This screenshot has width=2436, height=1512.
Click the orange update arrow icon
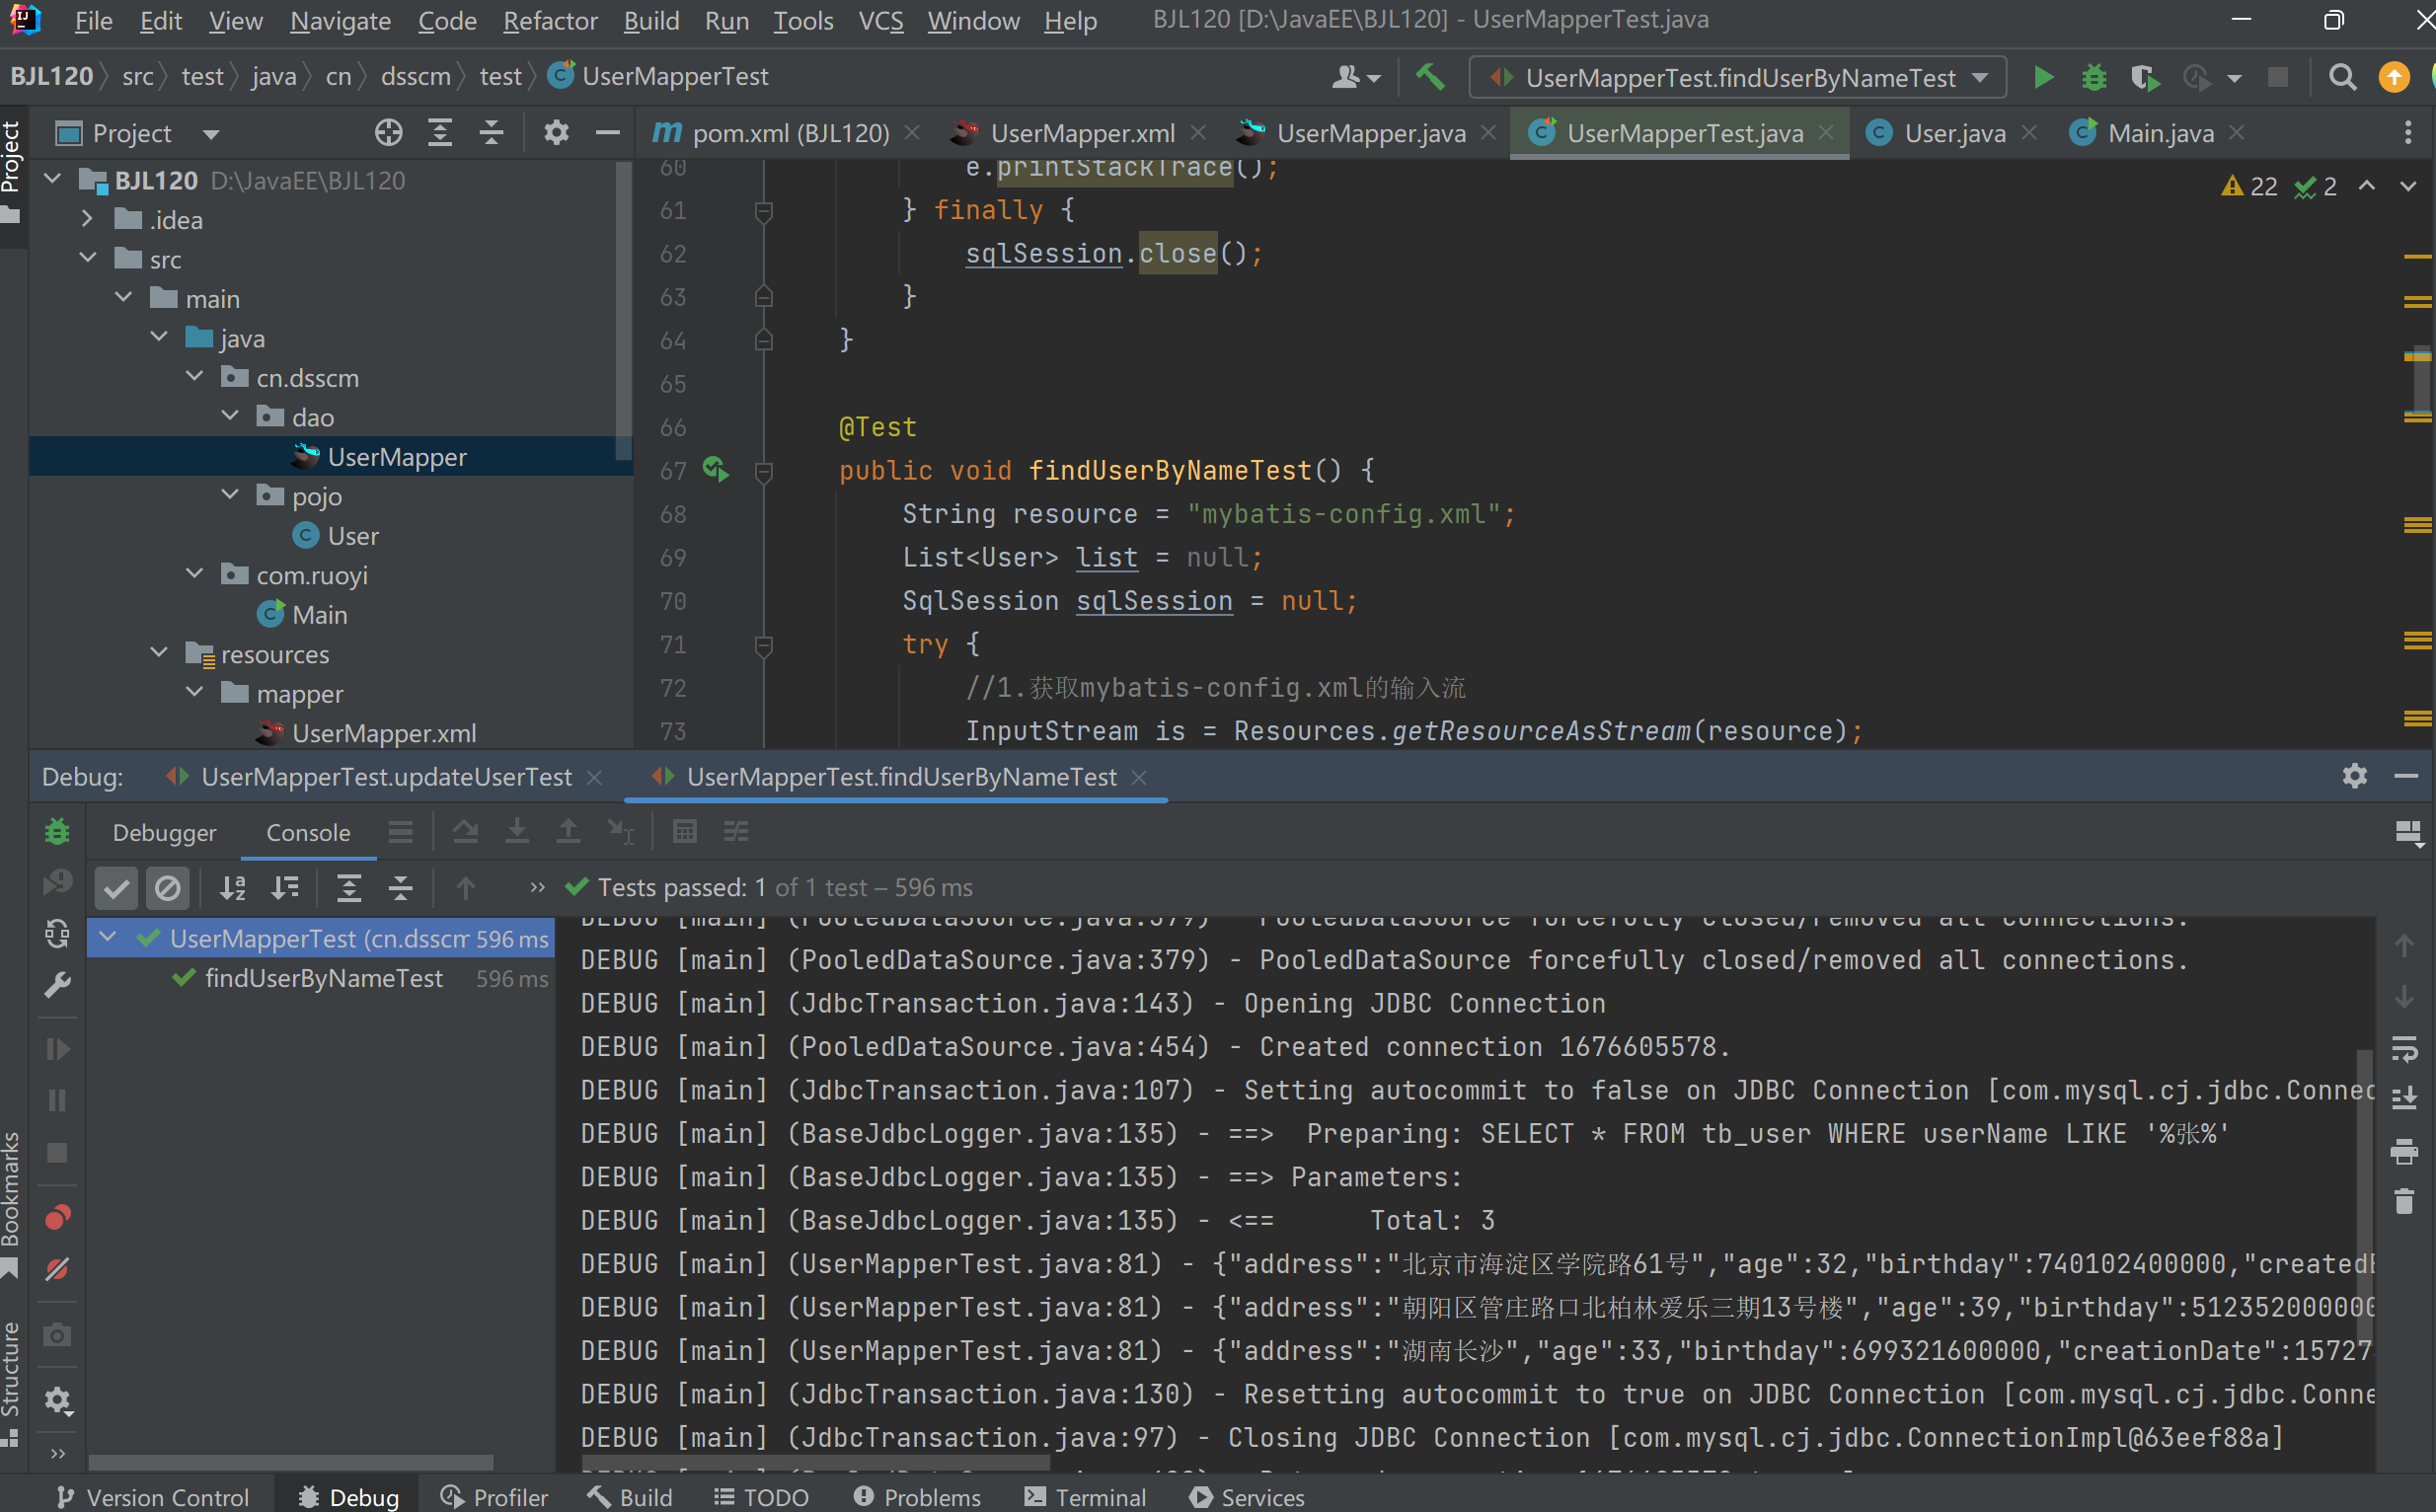click(x=2394, y=77)
